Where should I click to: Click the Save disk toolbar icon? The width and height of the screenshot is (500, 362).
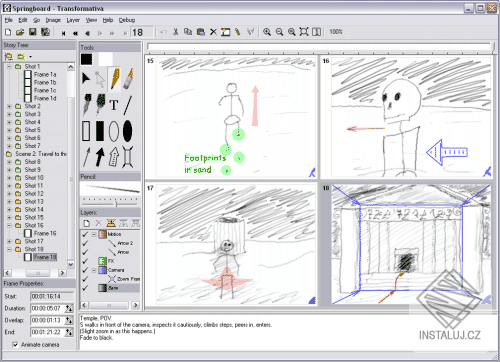[32, 32]
